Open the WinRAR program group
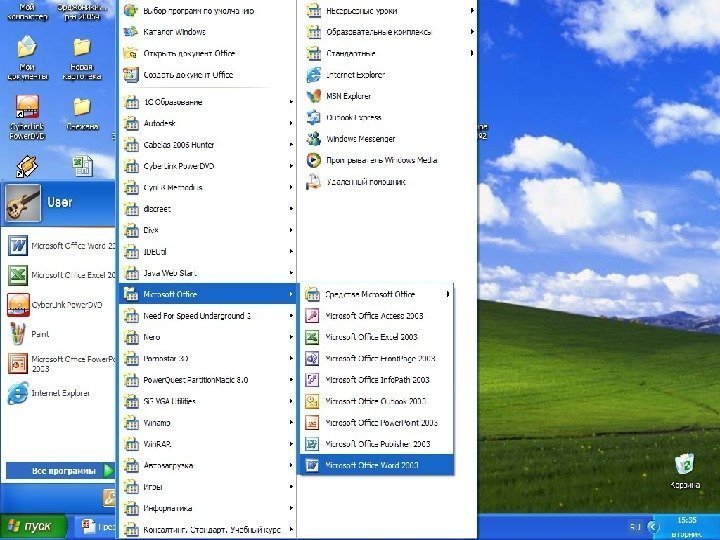720x540 pixels. click(208, 444)
